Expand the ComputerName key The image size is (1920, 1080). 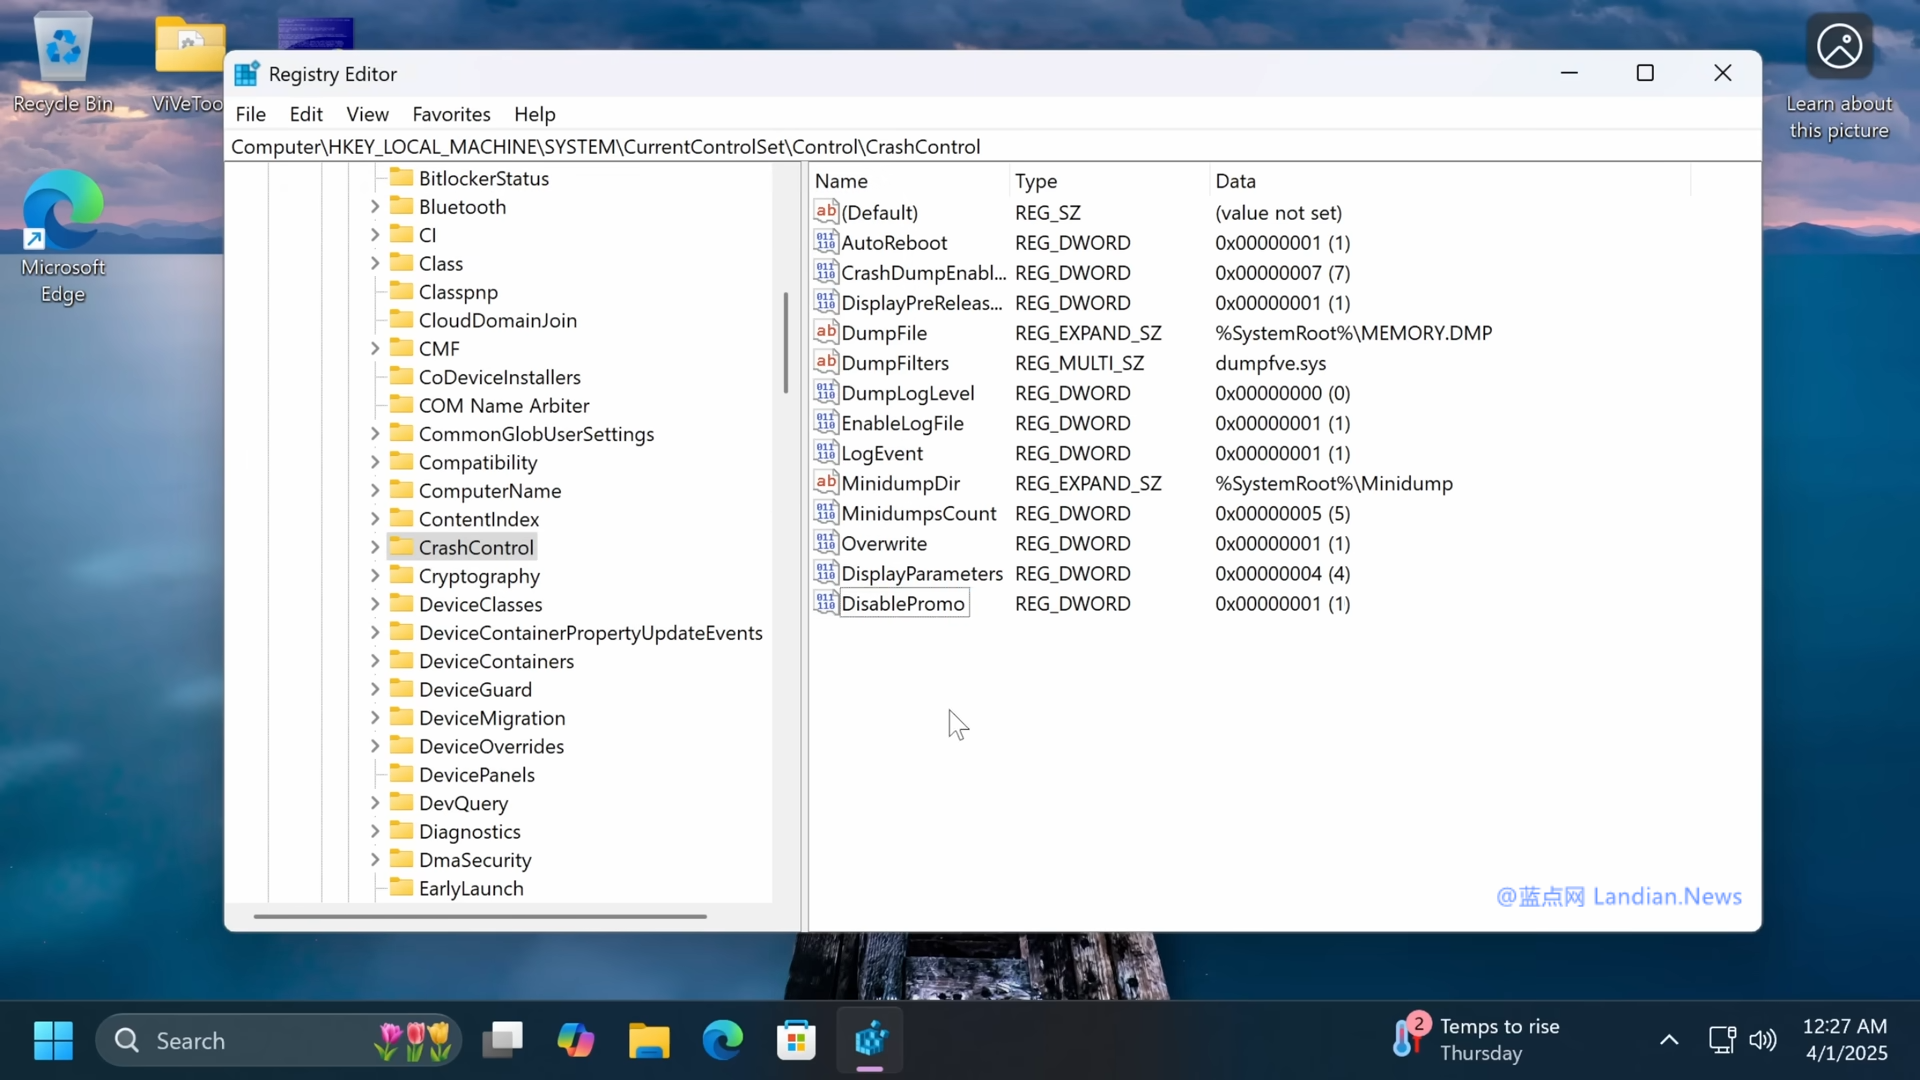point(375,490)
